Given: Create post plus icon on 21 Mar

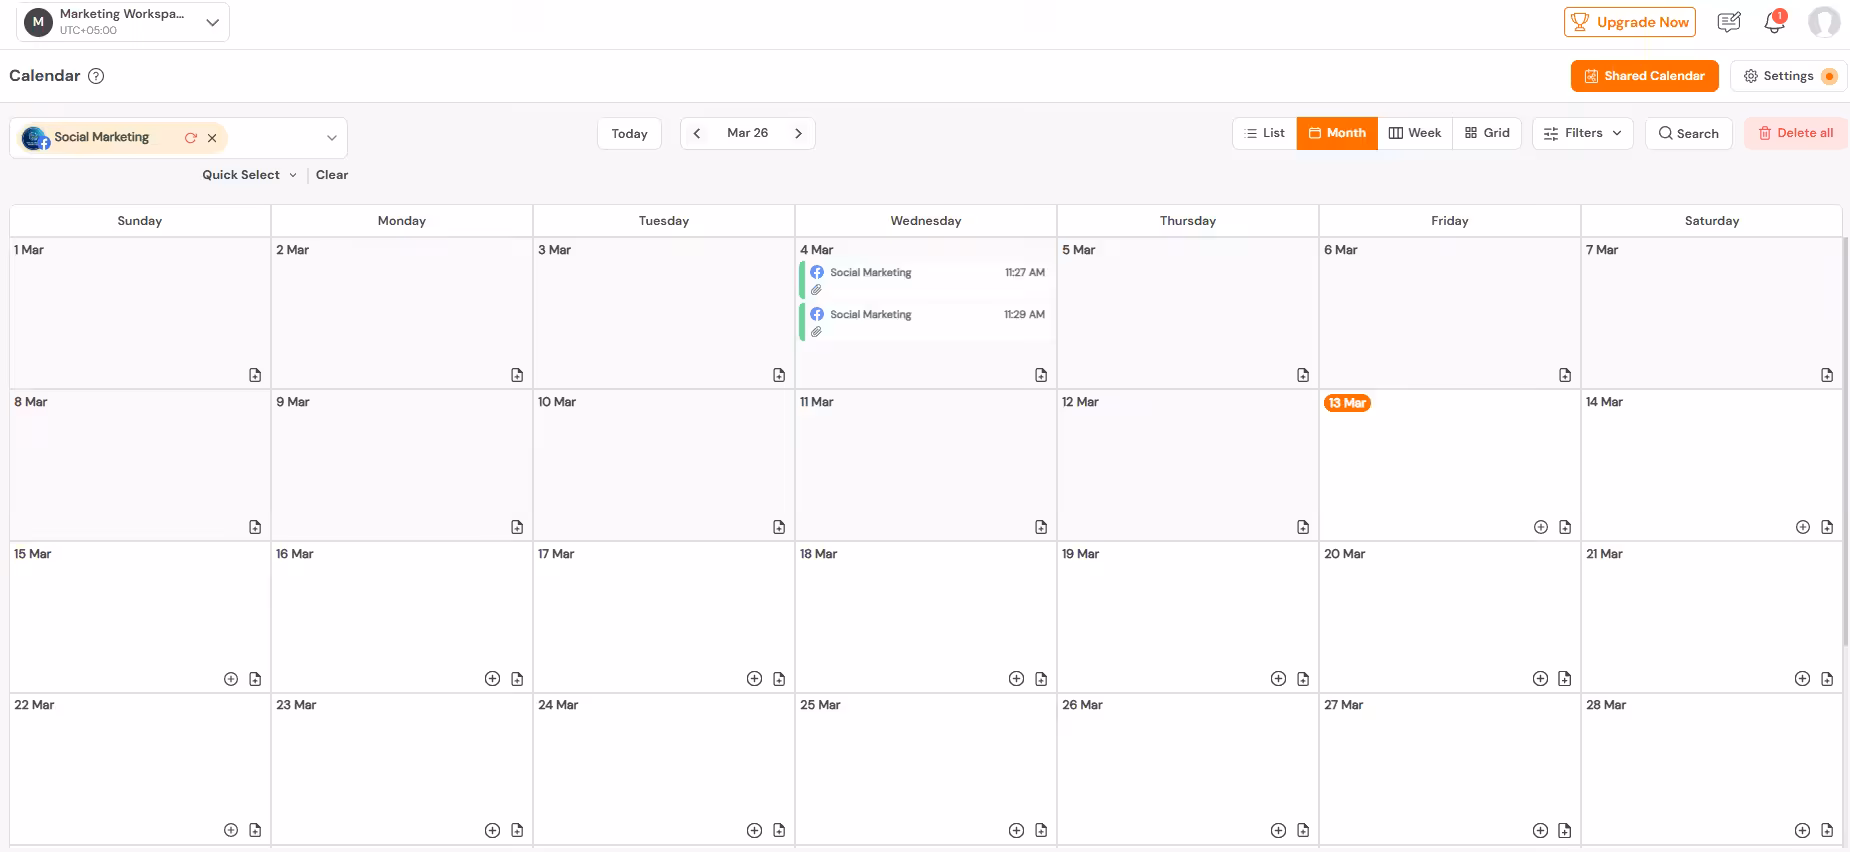Looking at the screenshot, I should tap(1803, 679).
